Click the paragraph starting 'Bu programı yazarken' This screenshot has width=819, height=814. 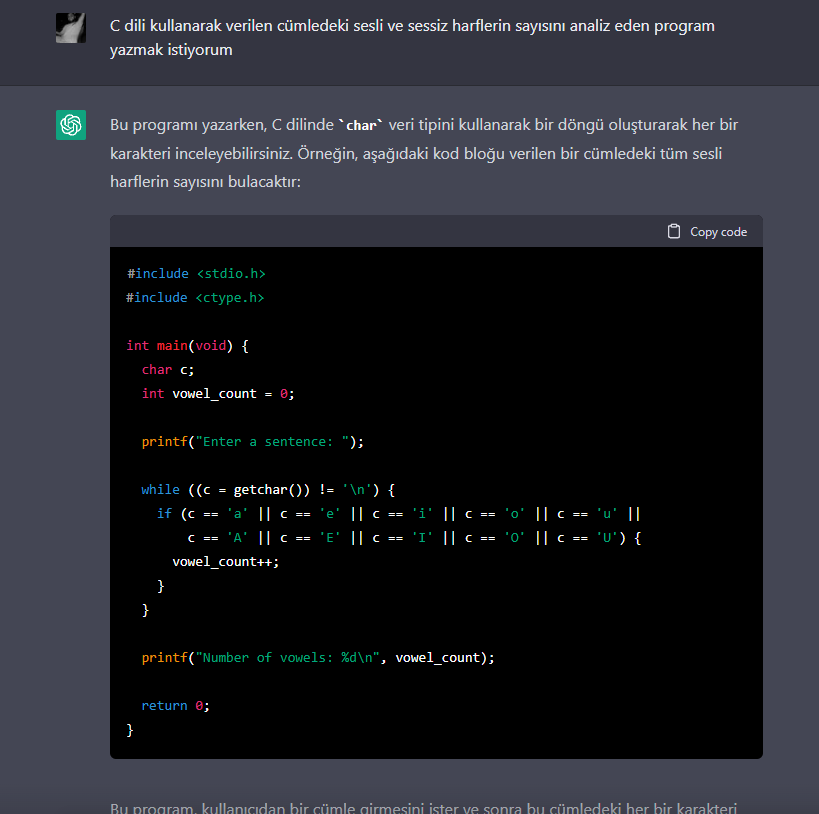424,153
